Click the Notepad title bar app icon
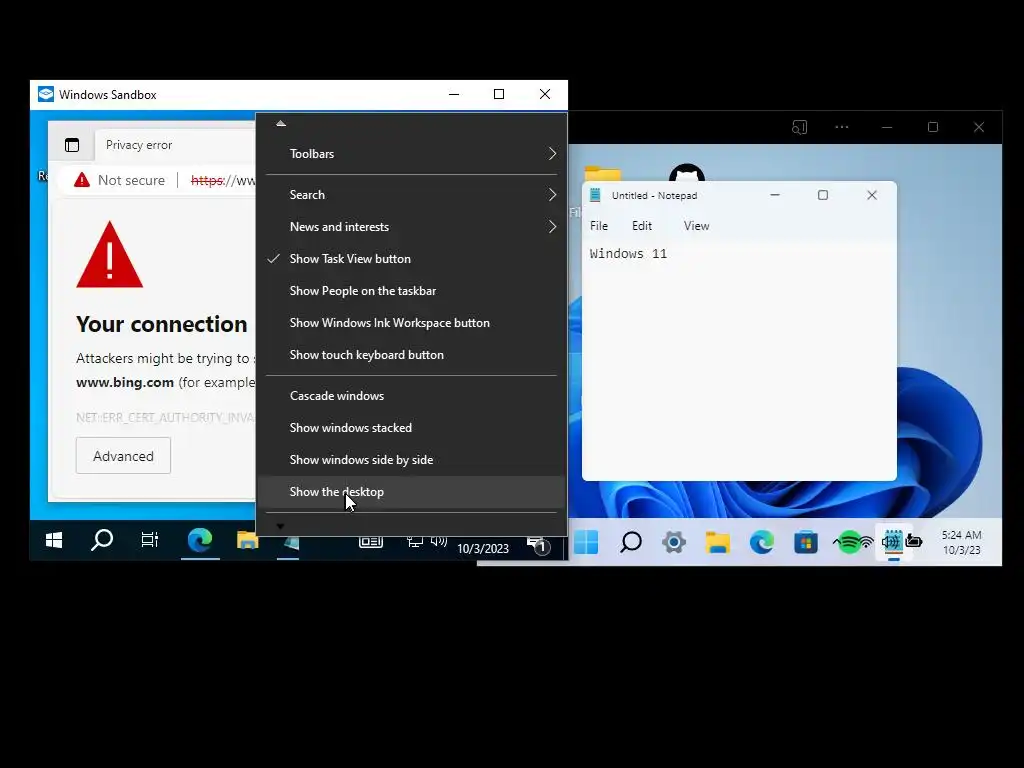 pyautogui.click(x=595, y=195)
